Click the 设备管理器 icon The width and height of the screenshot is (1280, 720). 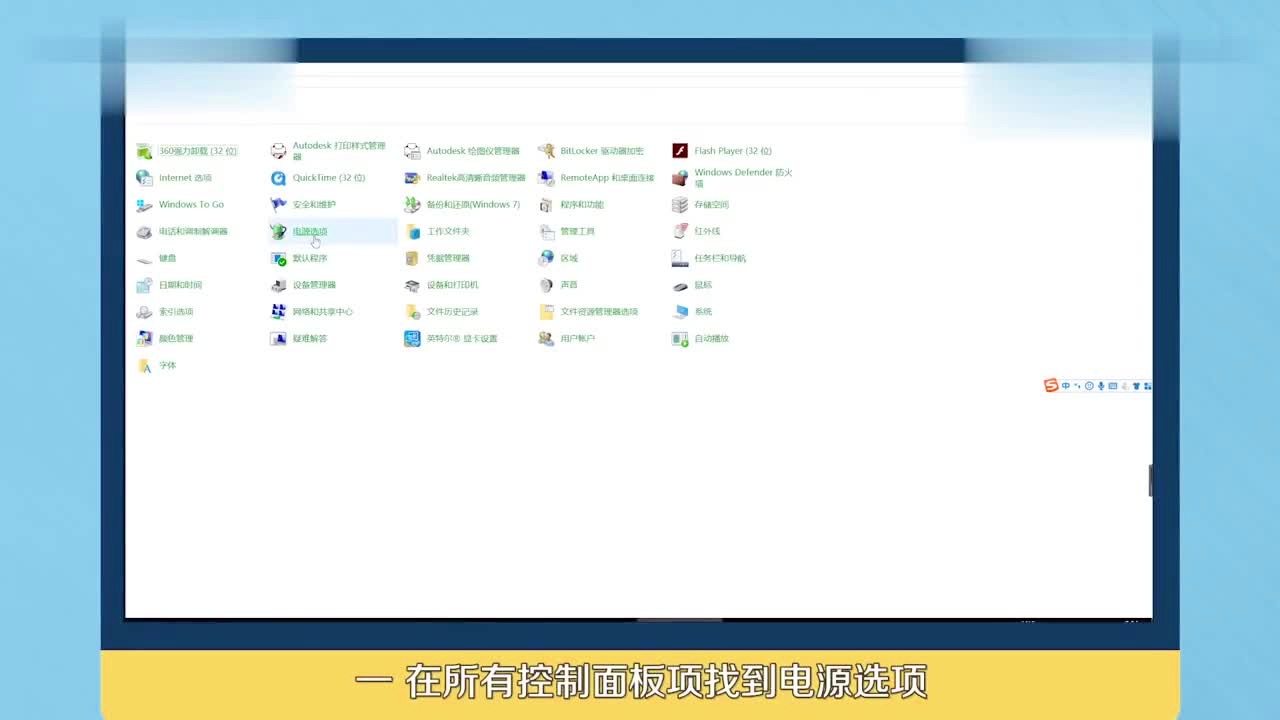coord(278,285)
